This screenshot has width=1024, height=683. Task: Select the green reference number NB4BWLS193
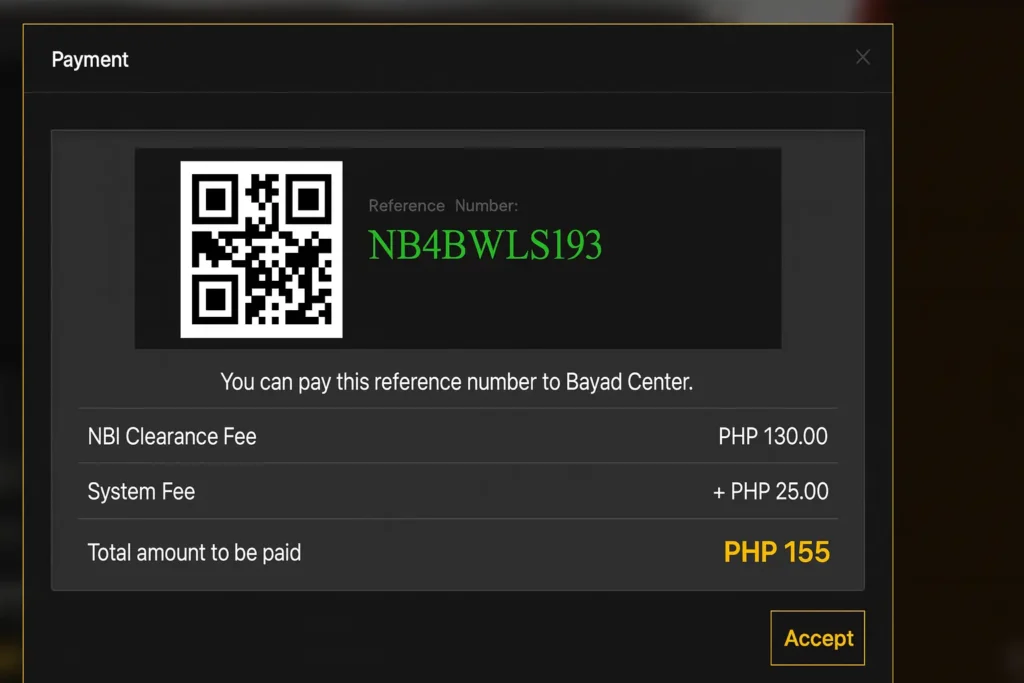click(485, 244)
